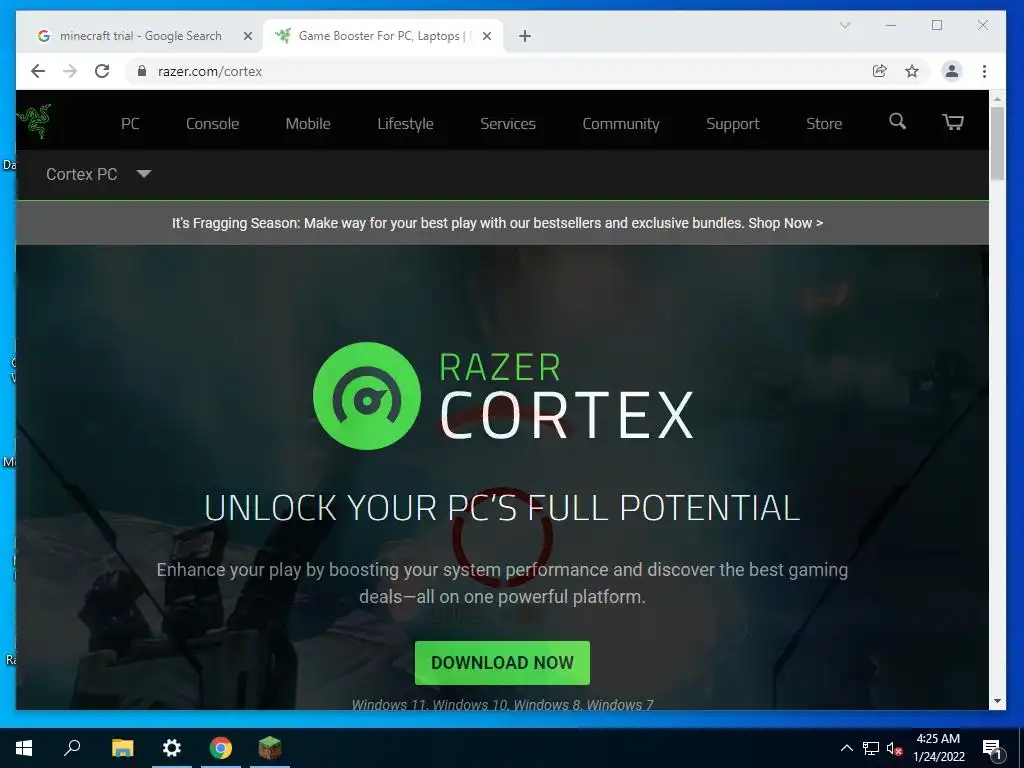The width and height of the screenshot is (1024, 768).
Task: Open the shopping cart icon
Action: 953,122
